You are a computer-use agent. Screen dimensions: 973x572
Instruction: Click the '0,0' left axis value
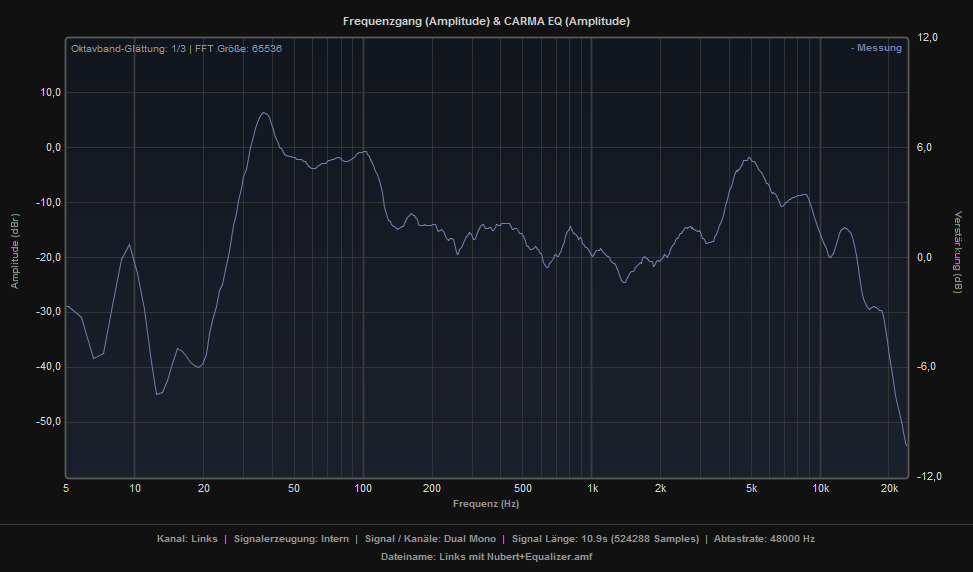pos(53,148)
